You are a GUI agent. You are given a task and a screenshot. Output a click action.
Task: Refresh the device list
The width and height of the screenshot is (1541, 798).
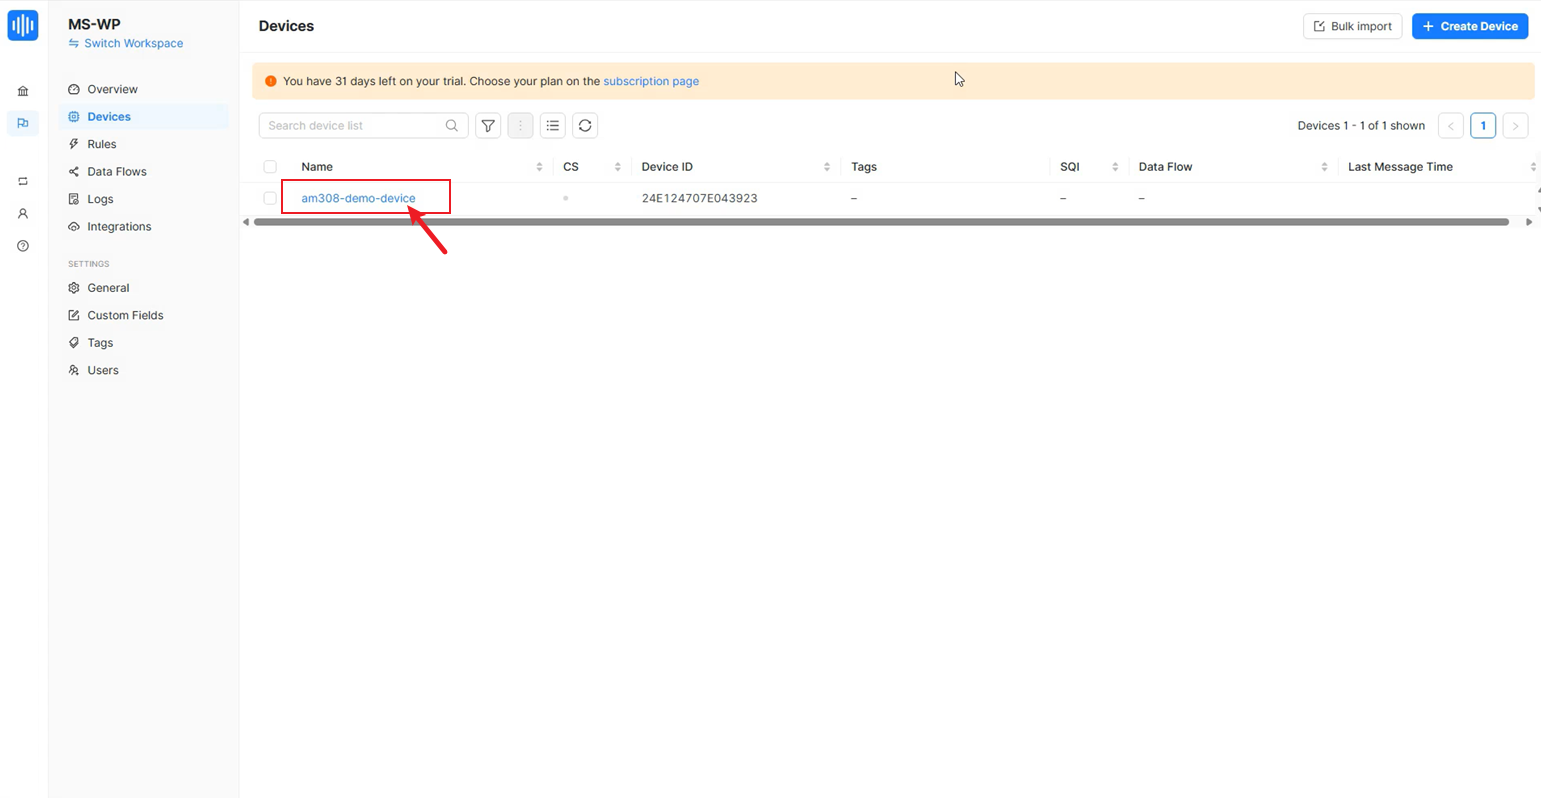(x=585, y=125)
